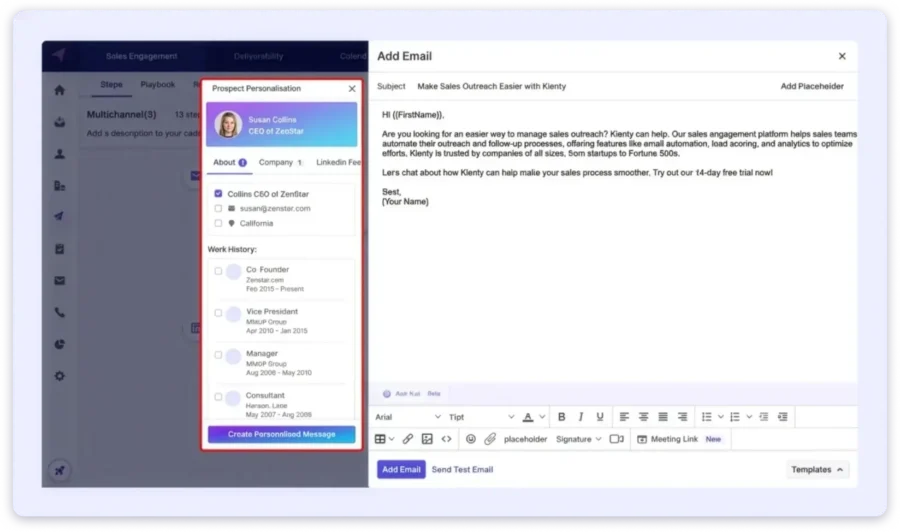Screen dimensions: 900x532
Task: Open the Playbook tab in the cadence page
Action: click(158, 84)
